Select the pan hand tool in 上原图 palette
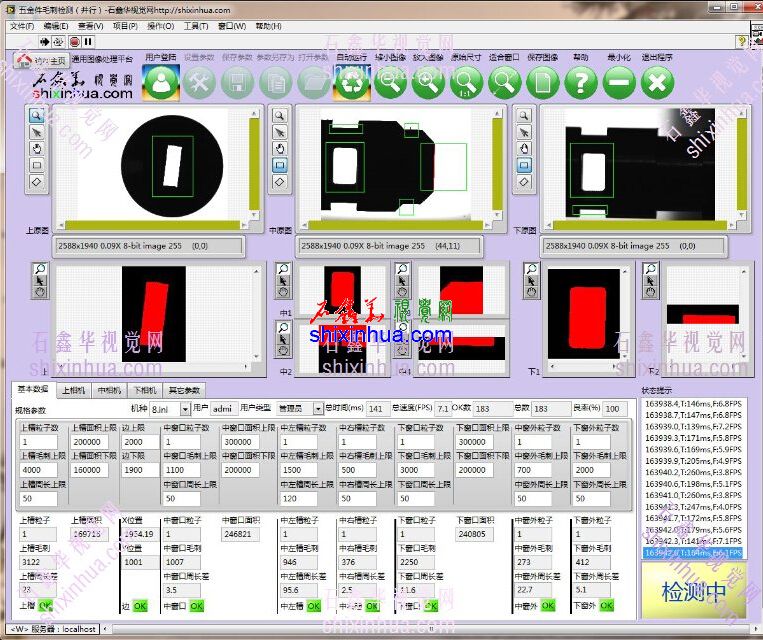This screenshot has height=640, width=763. point(37,148)
